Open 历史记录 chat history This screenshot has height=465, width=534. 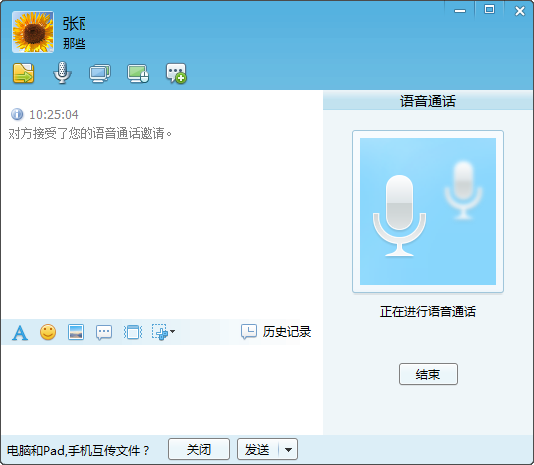point(276,332)
